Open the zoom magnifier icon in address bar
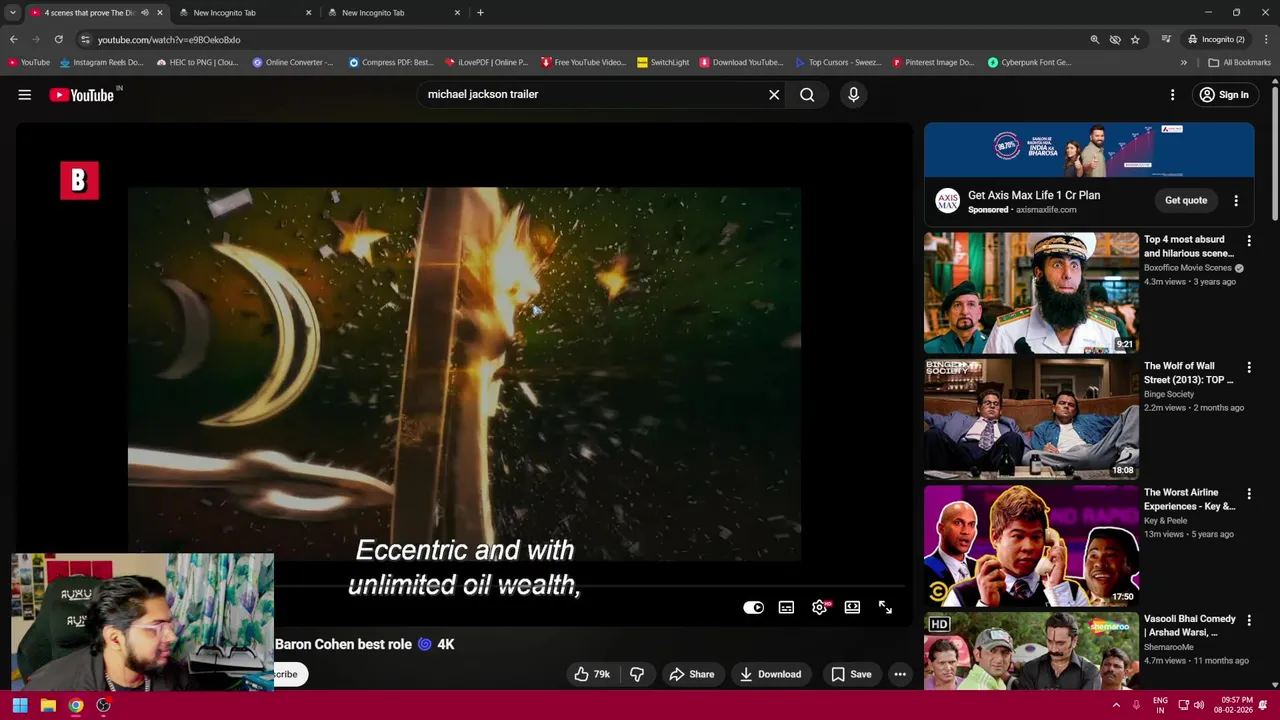 [x=1094, y=40]
